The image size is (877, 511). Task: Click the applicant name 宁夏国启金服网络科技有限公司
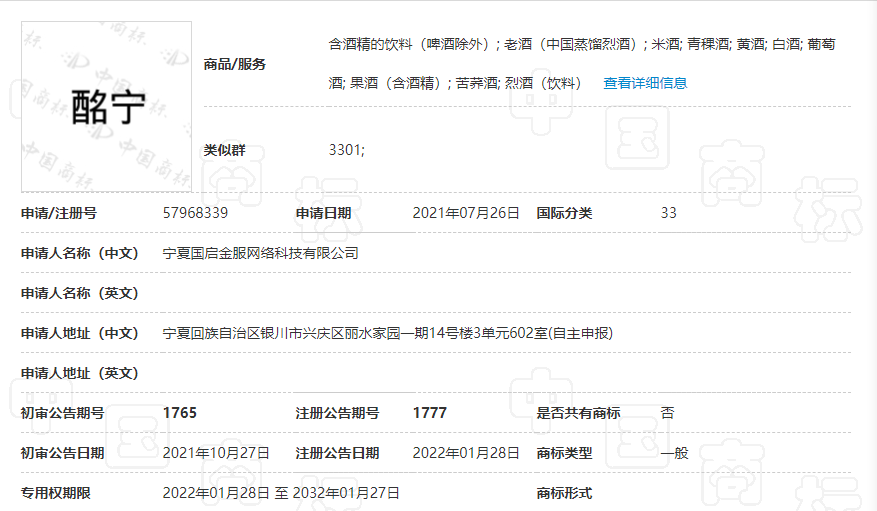point(260,253)
